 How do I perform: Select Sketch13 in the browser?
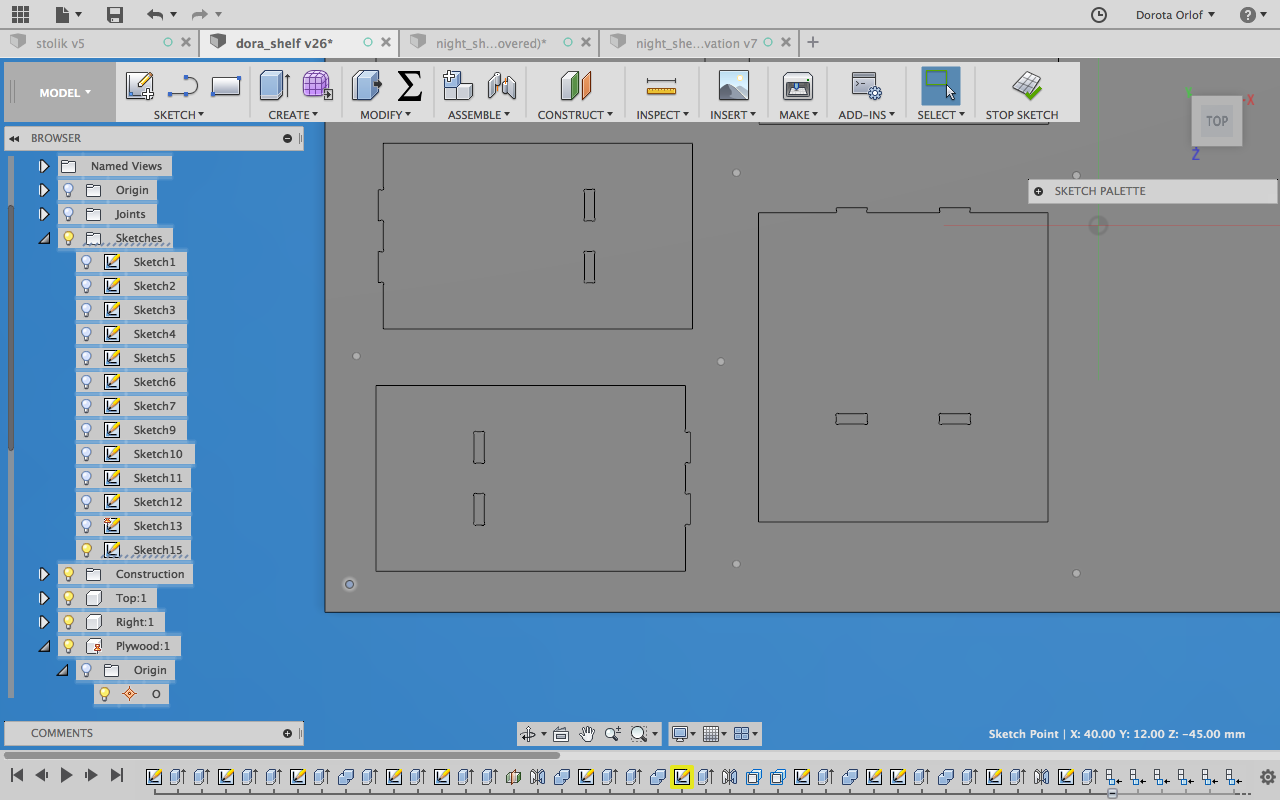coord(158,526)
